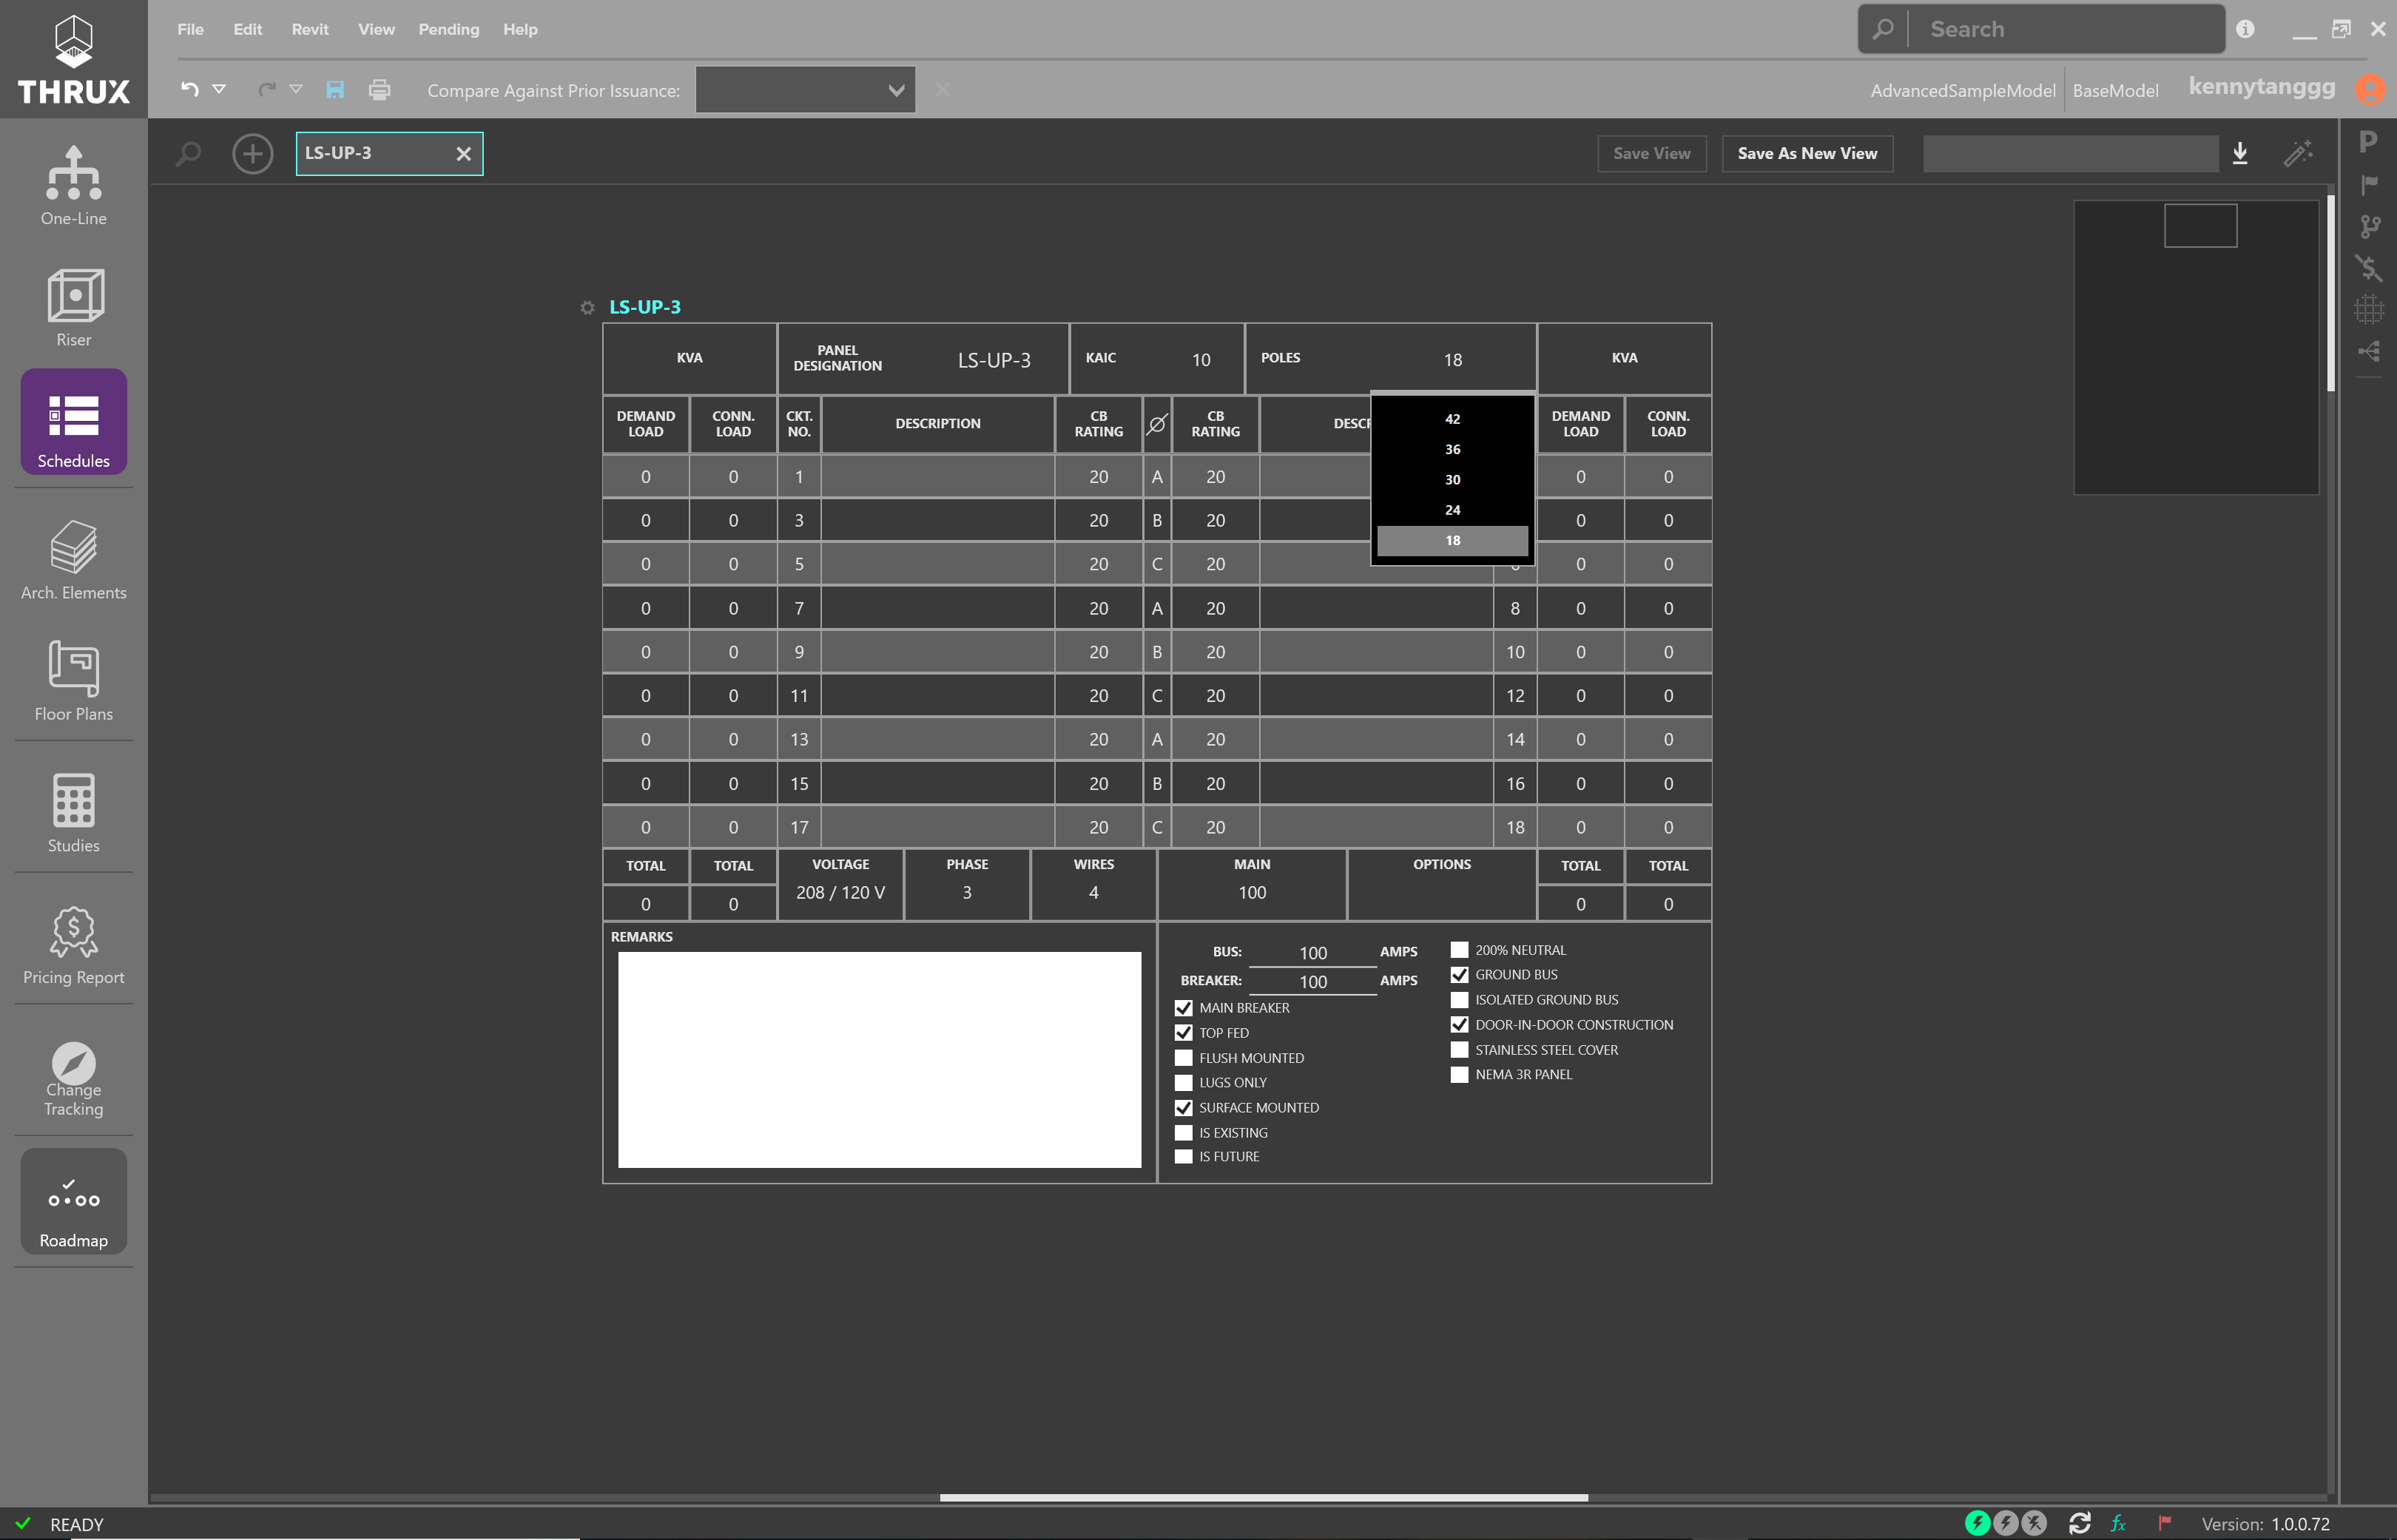Click the refresh sync icon in status bar
Image resolution: width=2397 pixels, height=1540 pixels.
[2079, 1523]
